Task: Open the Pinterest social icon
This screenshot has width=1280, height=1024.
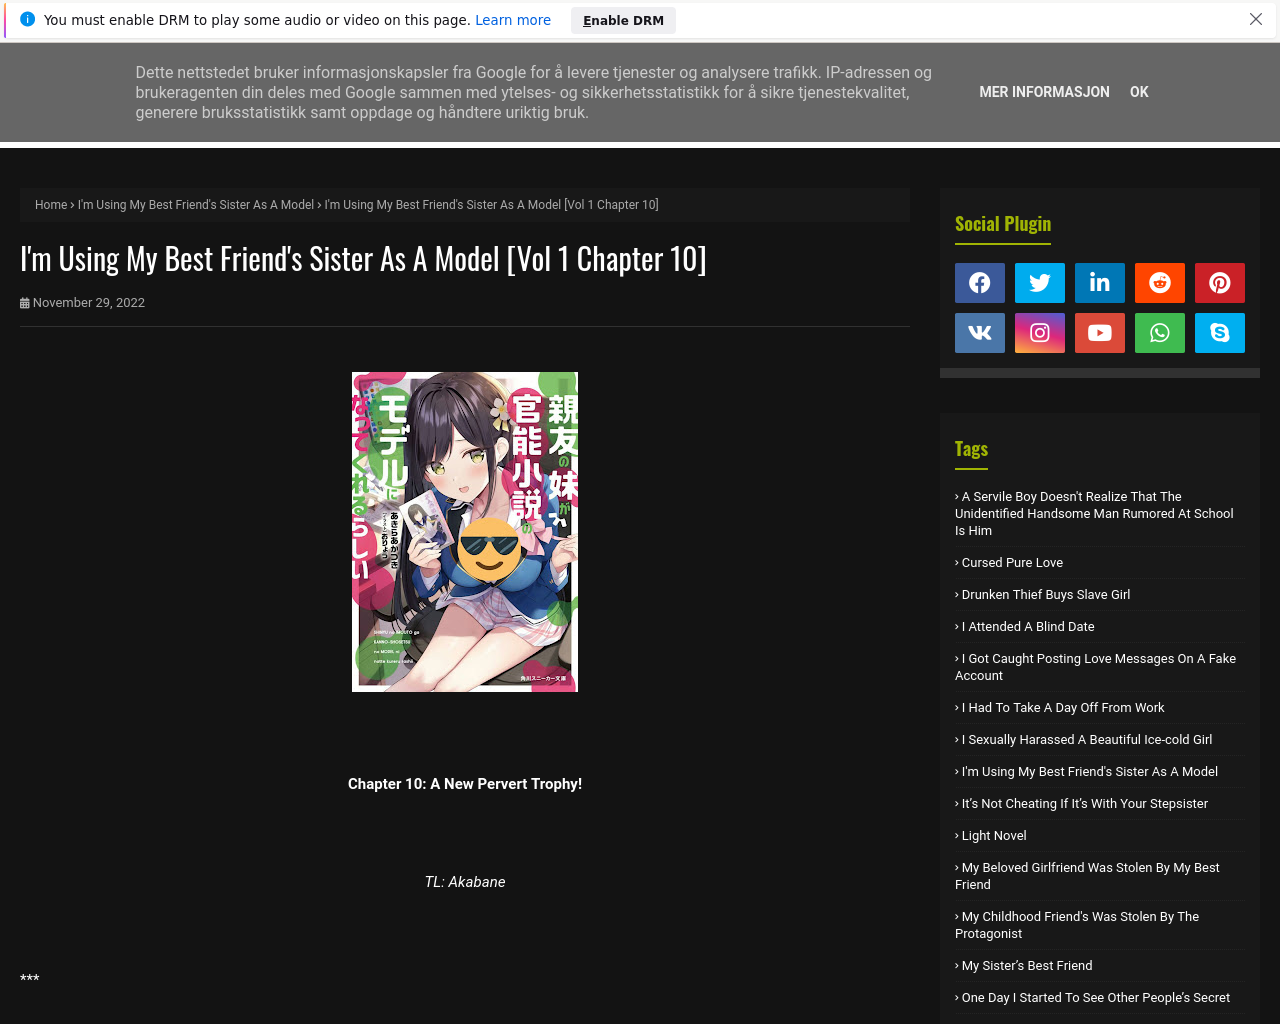Action: point(1220,283)
